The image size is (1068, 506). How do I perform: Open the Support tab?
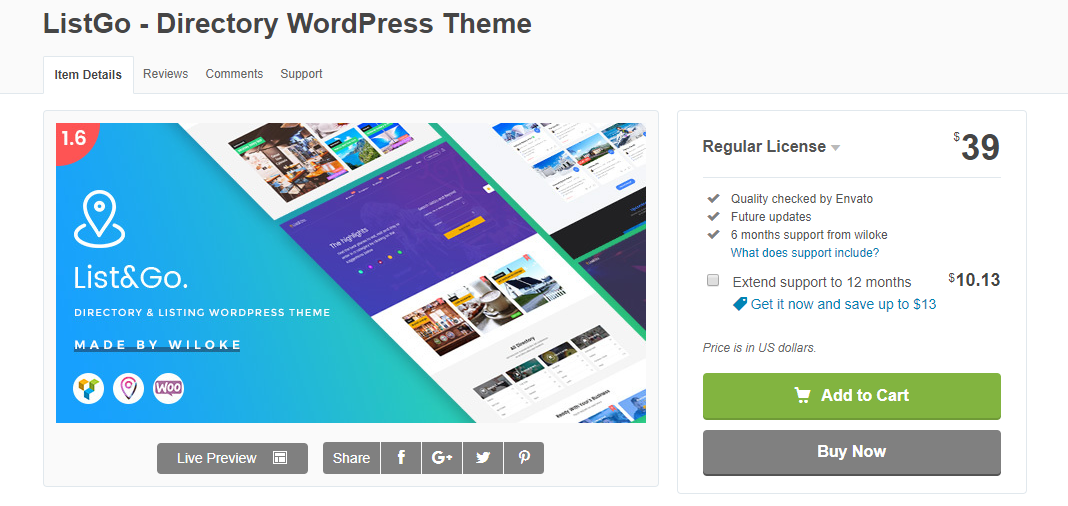tap(301, 74)
